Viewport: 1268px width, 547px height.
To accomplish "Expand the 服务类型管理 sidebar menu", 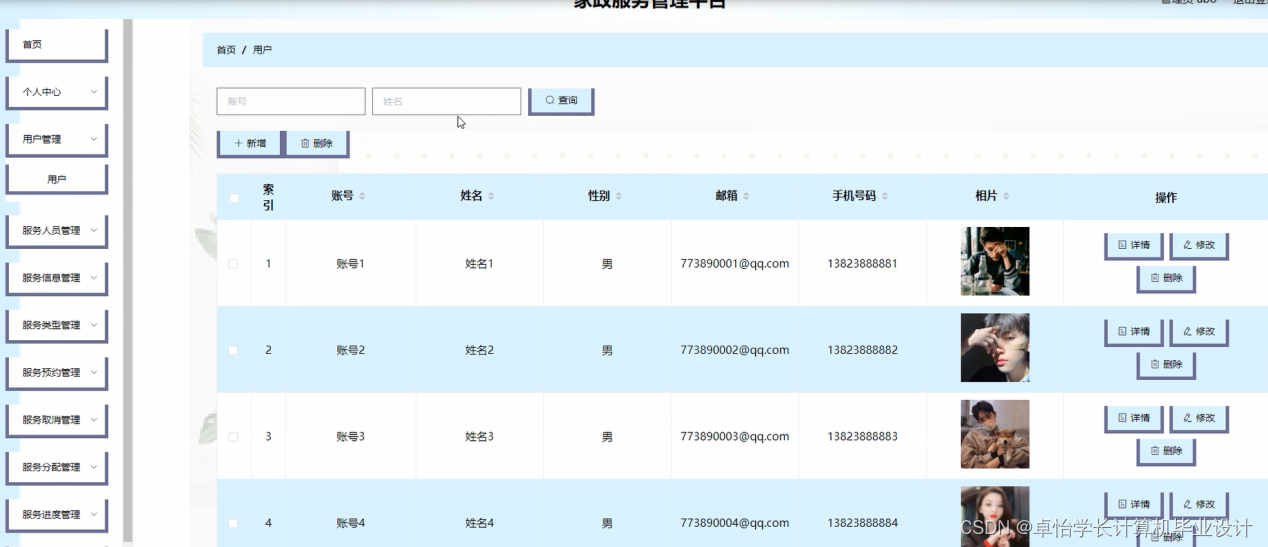I will tap(57, 325).
